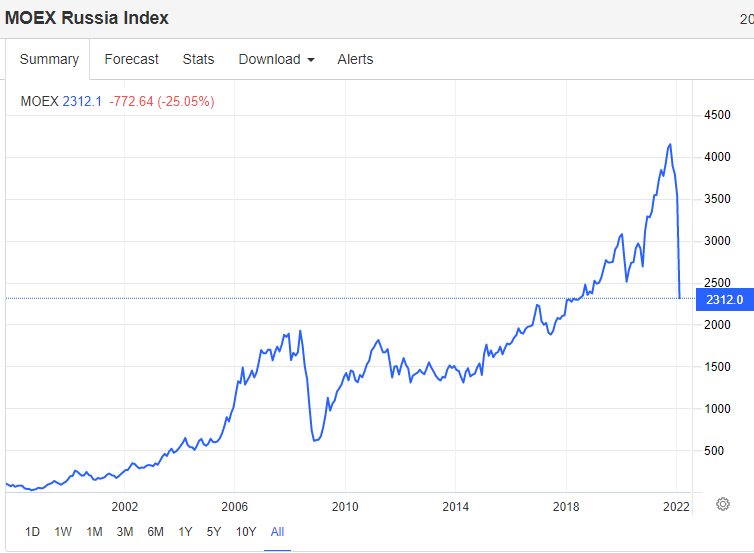Select the 3M time range
754x553 pixels.
point(125,532)
